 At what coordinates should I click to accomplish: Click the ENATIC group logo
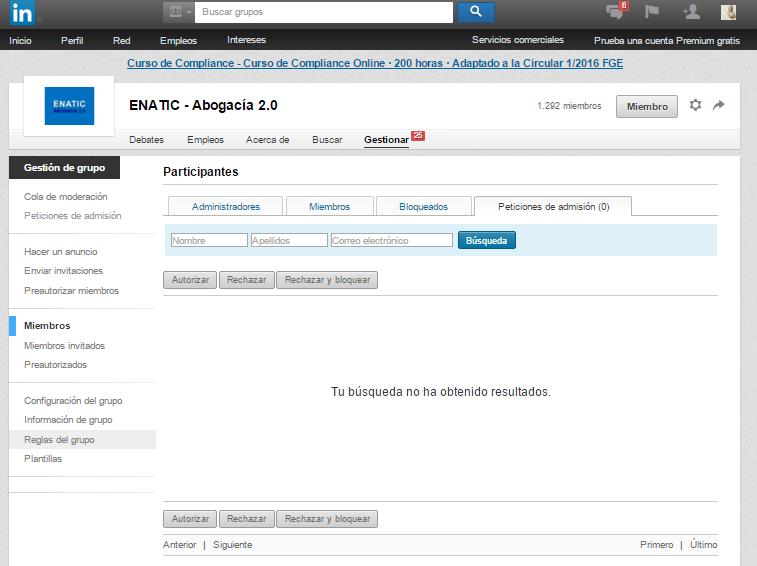(69, 106)
